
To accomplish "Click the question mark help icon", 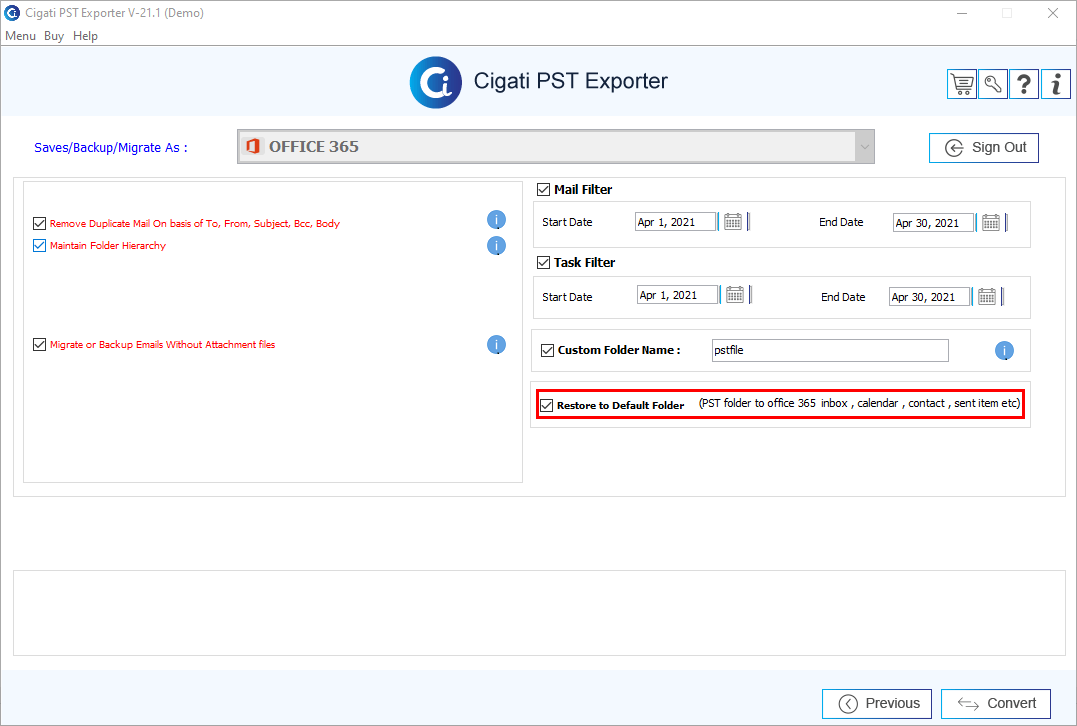I will [1024, 84].
